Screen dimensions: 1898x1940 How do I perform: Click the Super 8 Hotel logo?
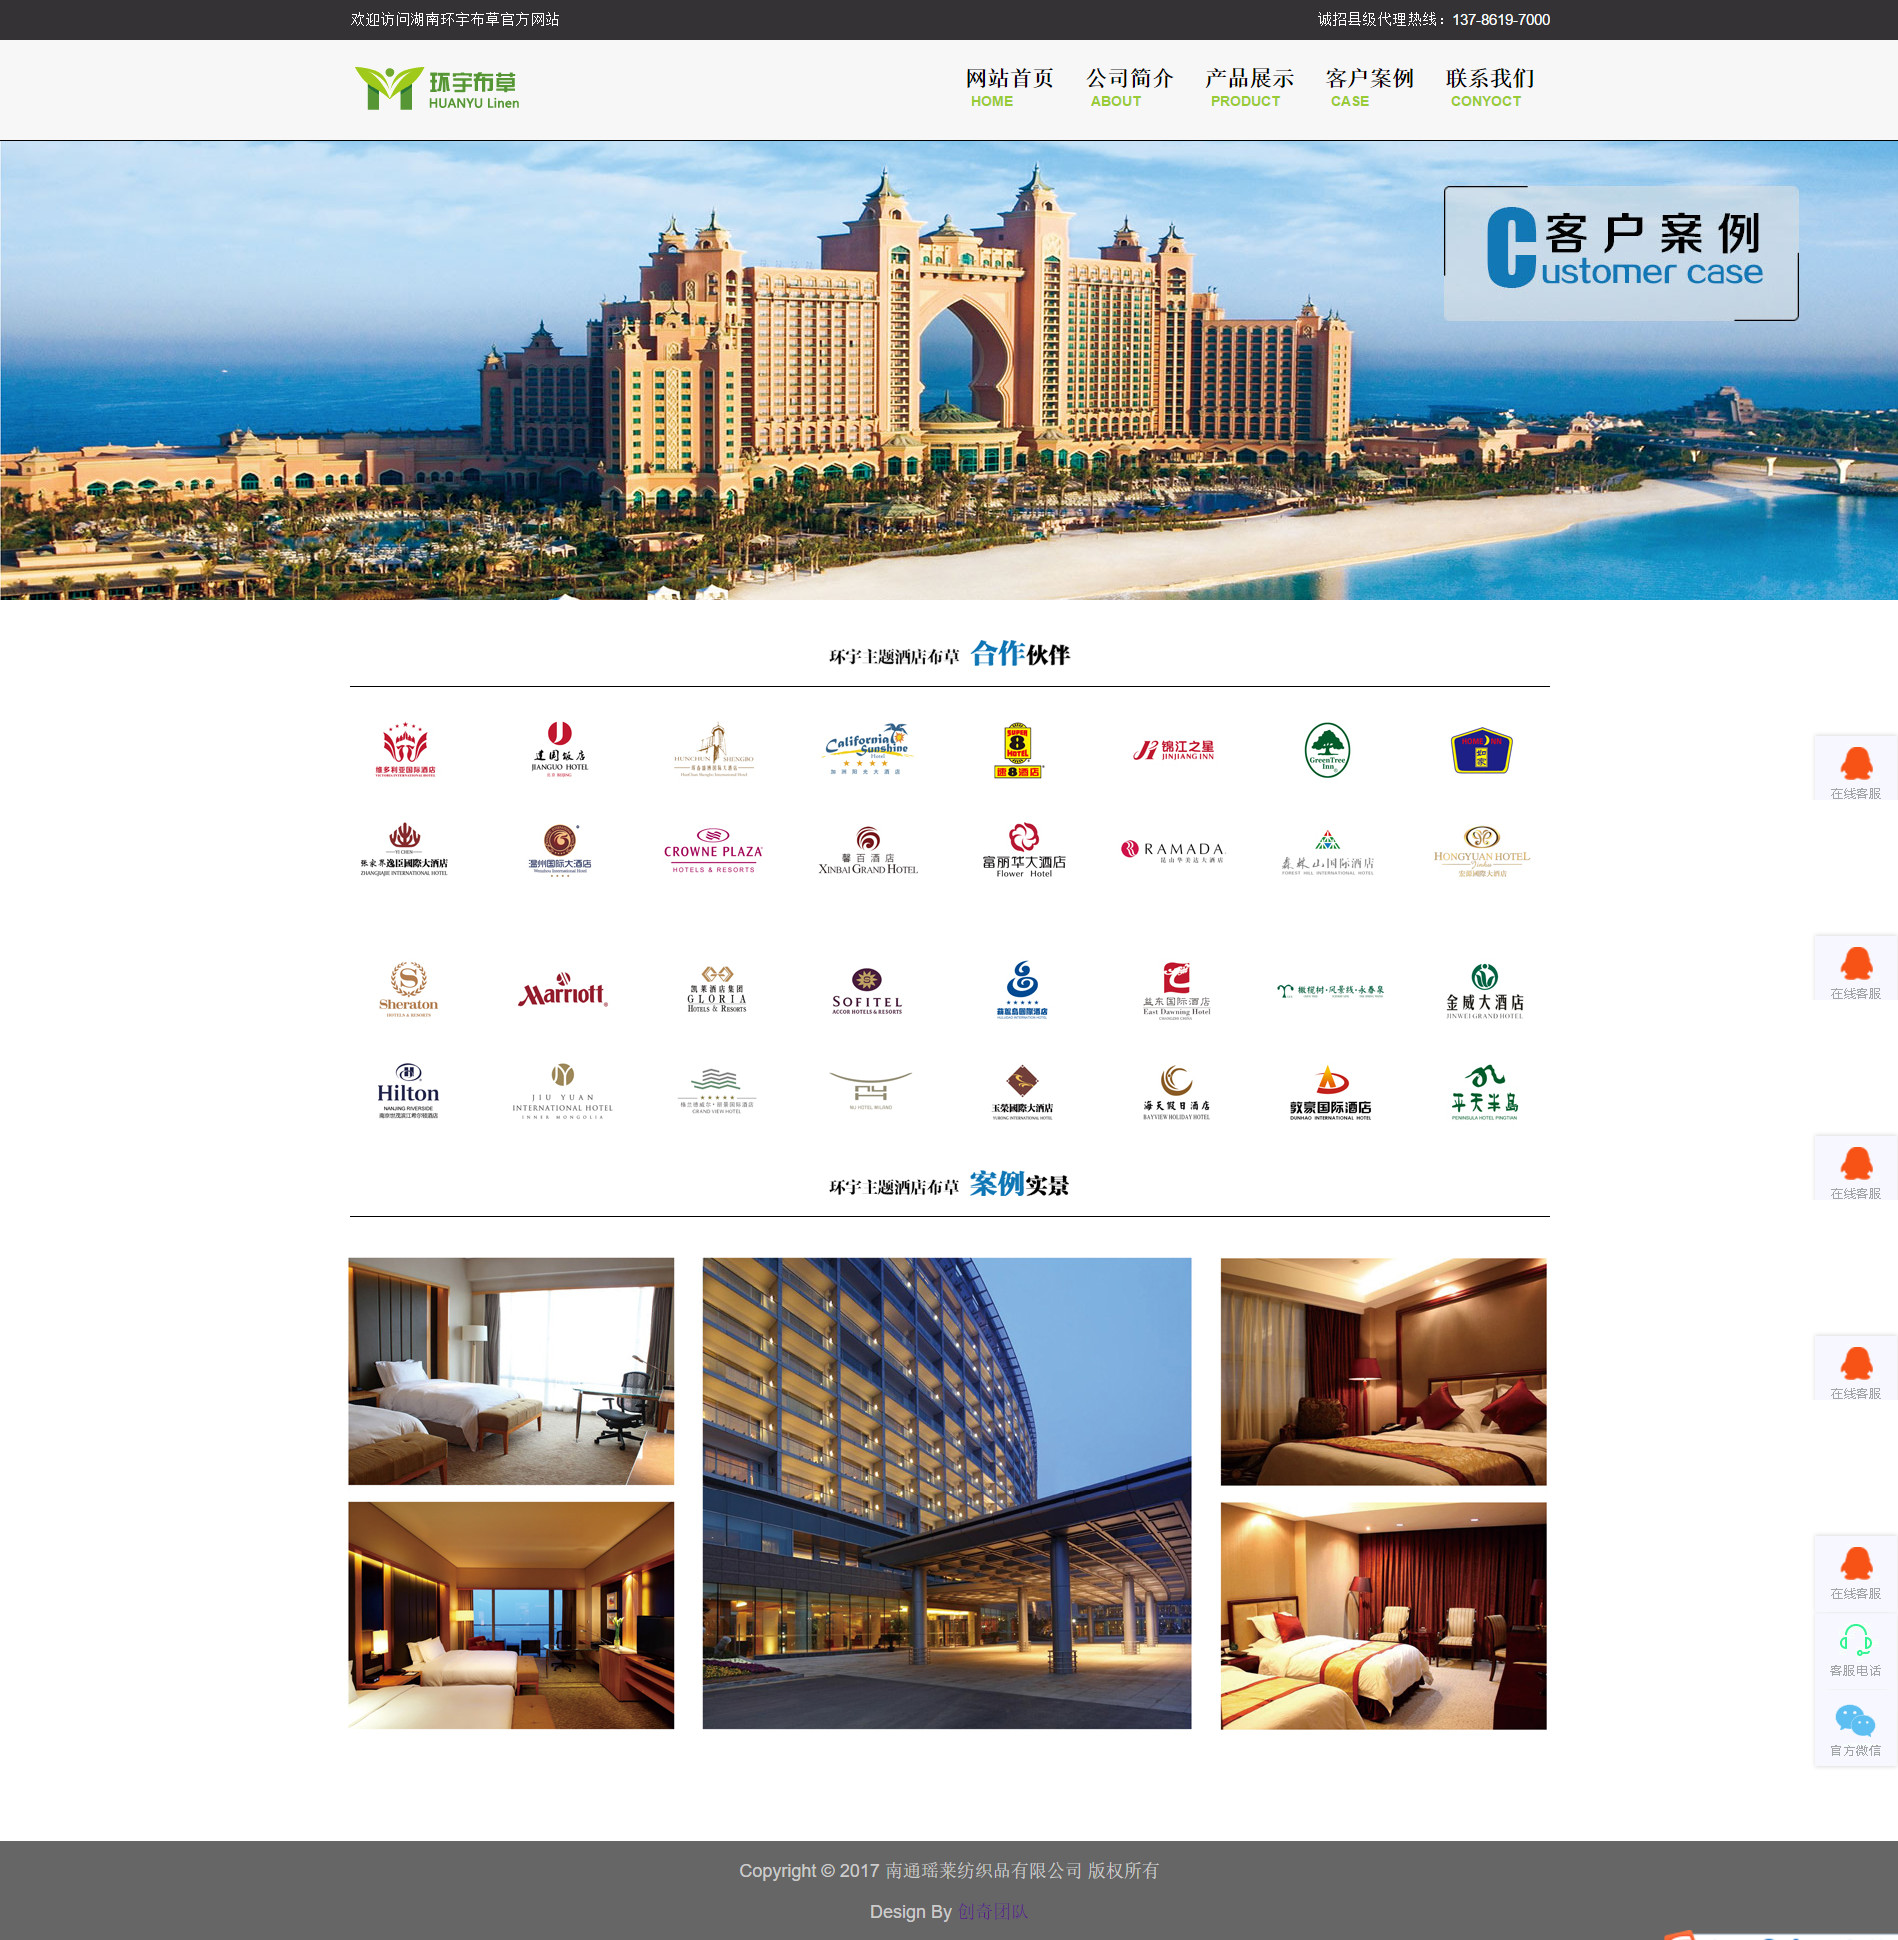[x=1018, y=750]
